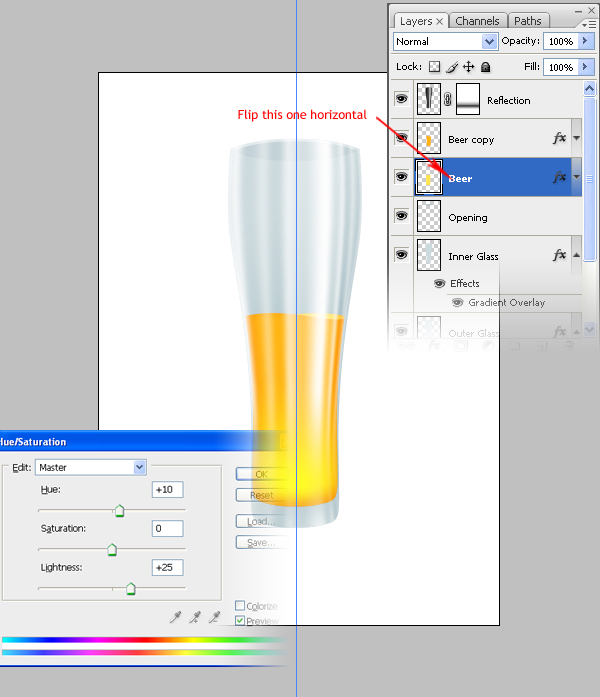
Task: Click the lock image pixels brush icon
Action: [x=451, y=67]
